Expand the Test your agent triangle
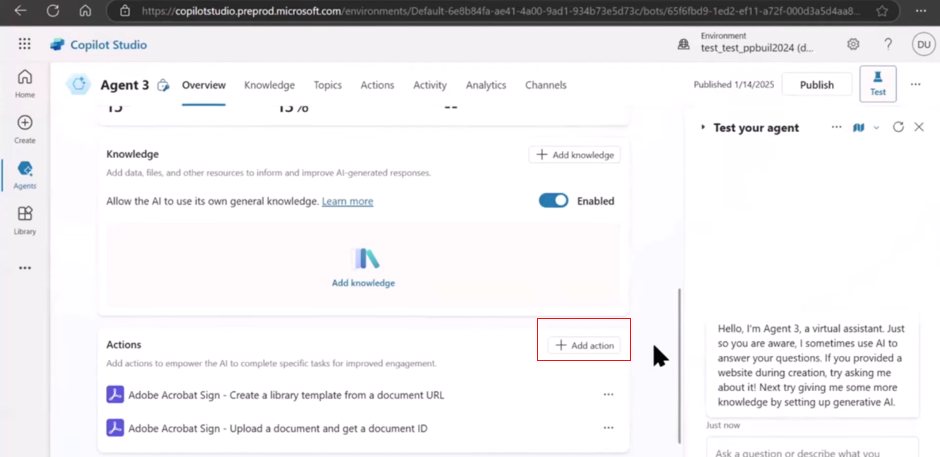 (703, 127)
